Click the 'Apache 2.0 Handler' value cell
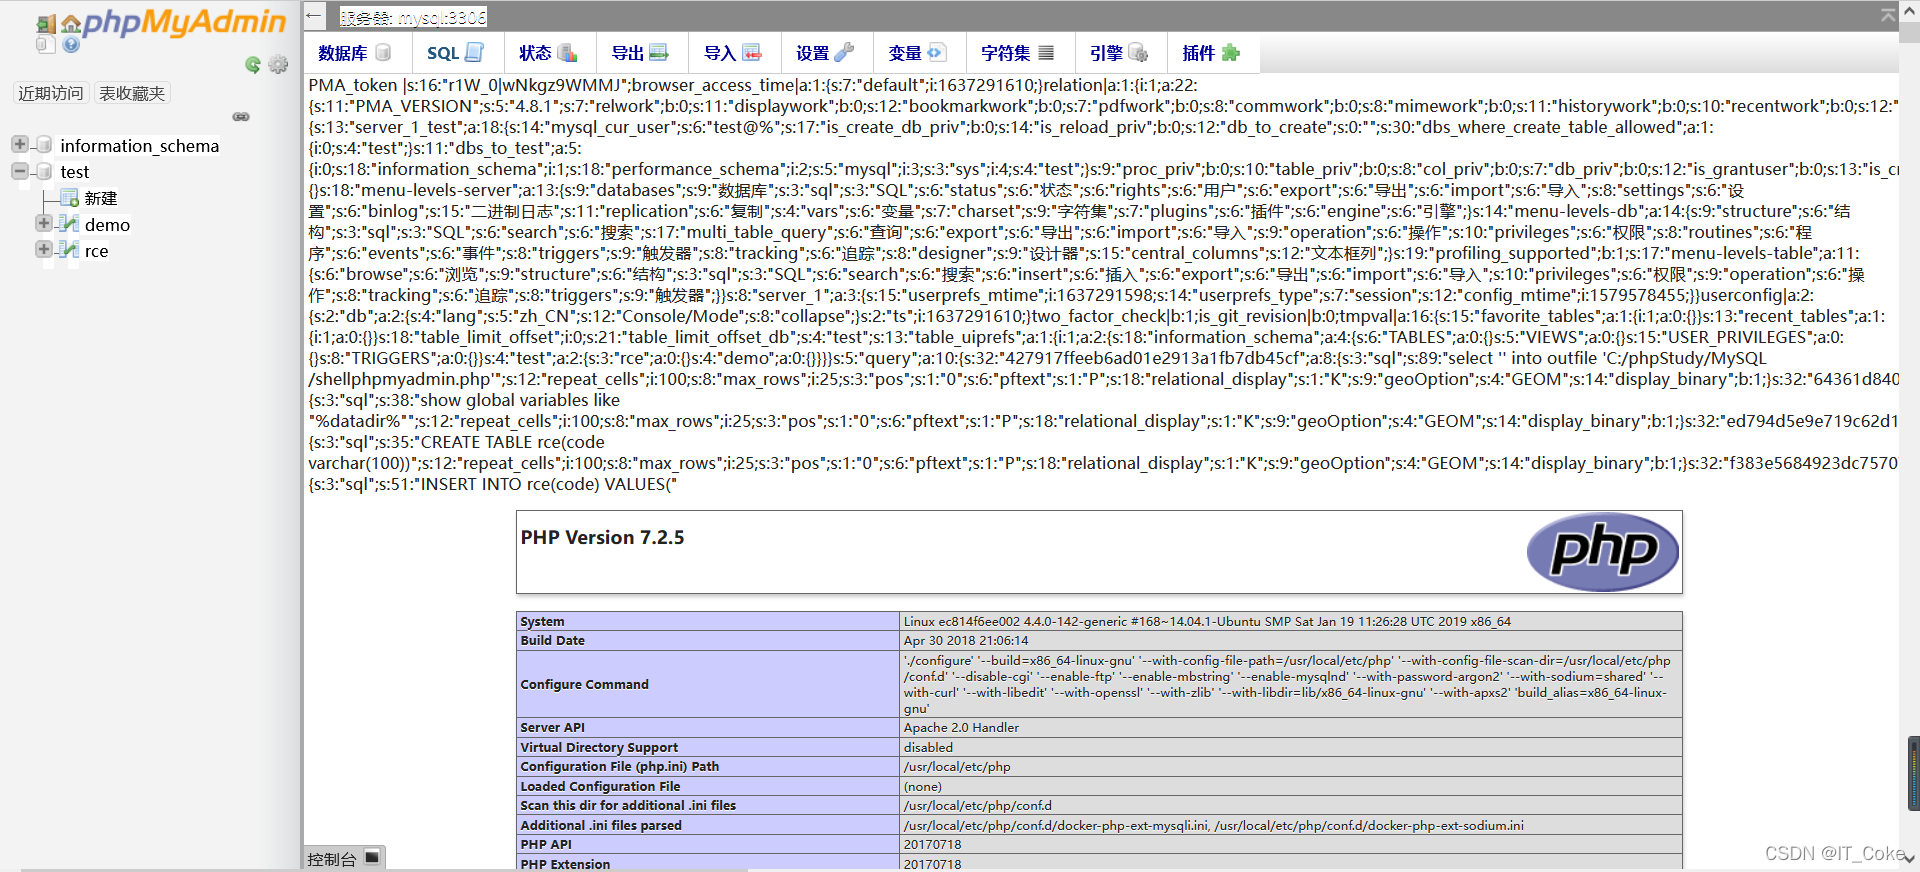 tap(1291, 727)
